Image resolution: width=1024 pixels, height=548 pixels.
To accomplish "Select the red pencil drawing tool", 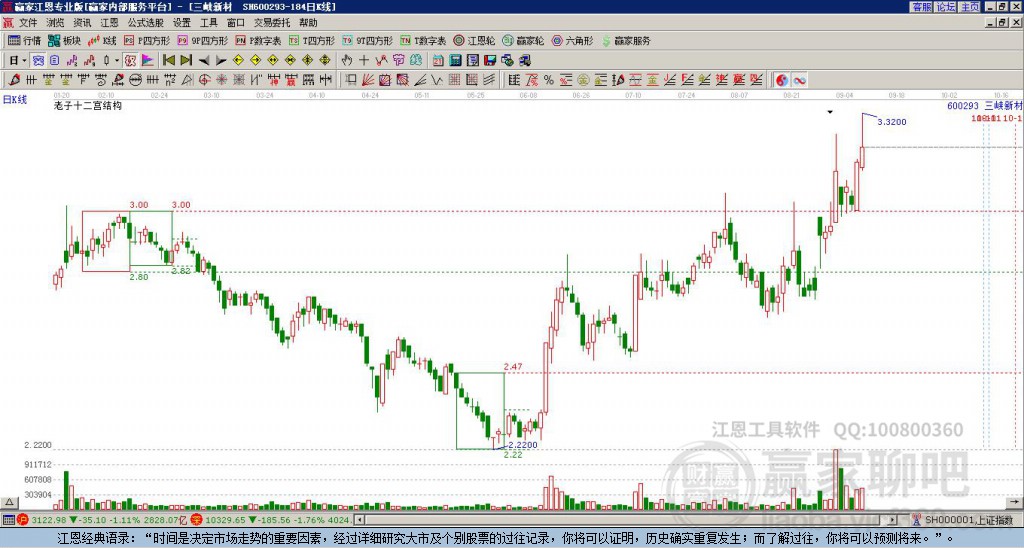I will (x=13, y=80).
